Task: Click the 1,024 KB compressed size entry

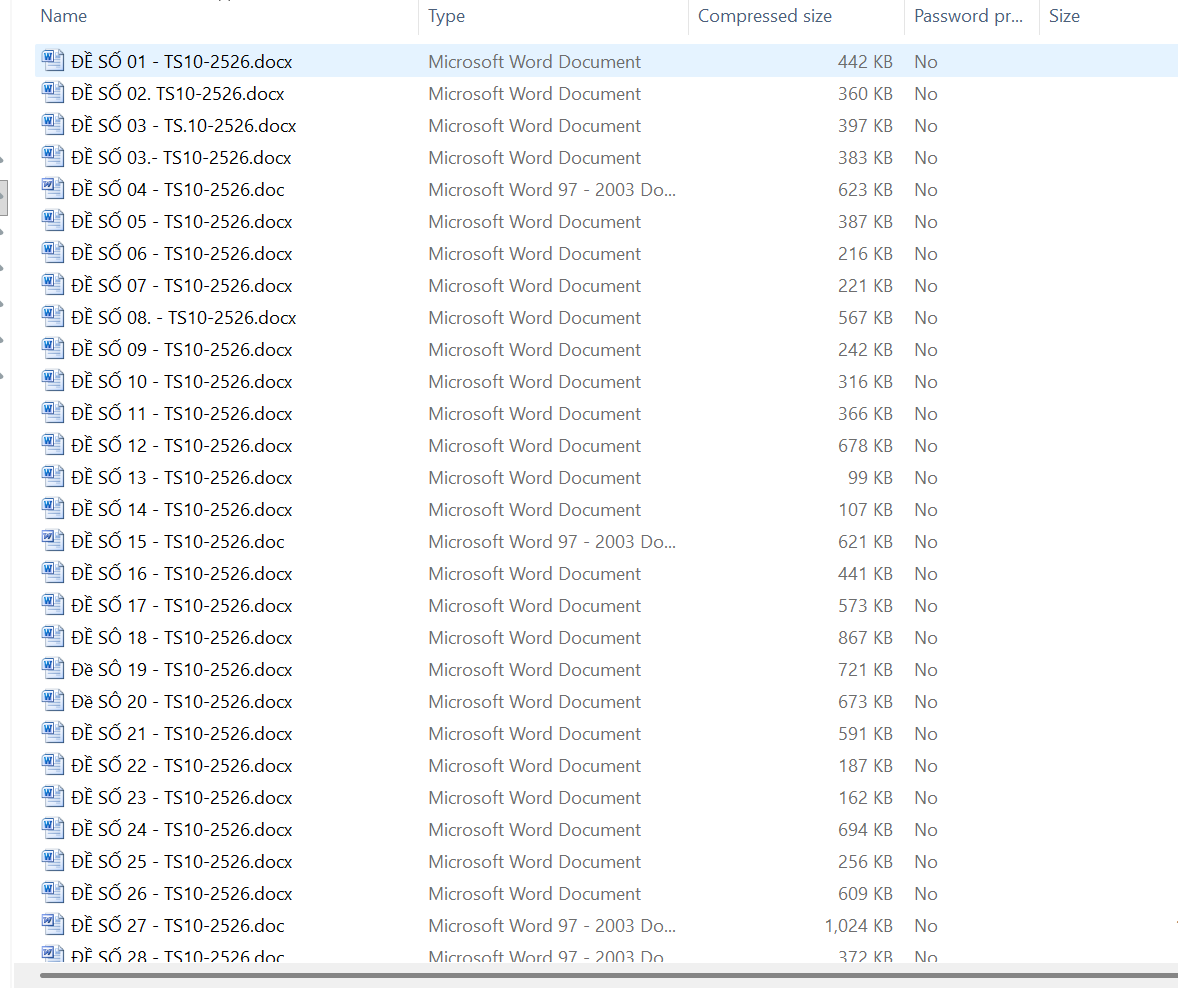Action: pyautogui.click(x=858, y=926)
